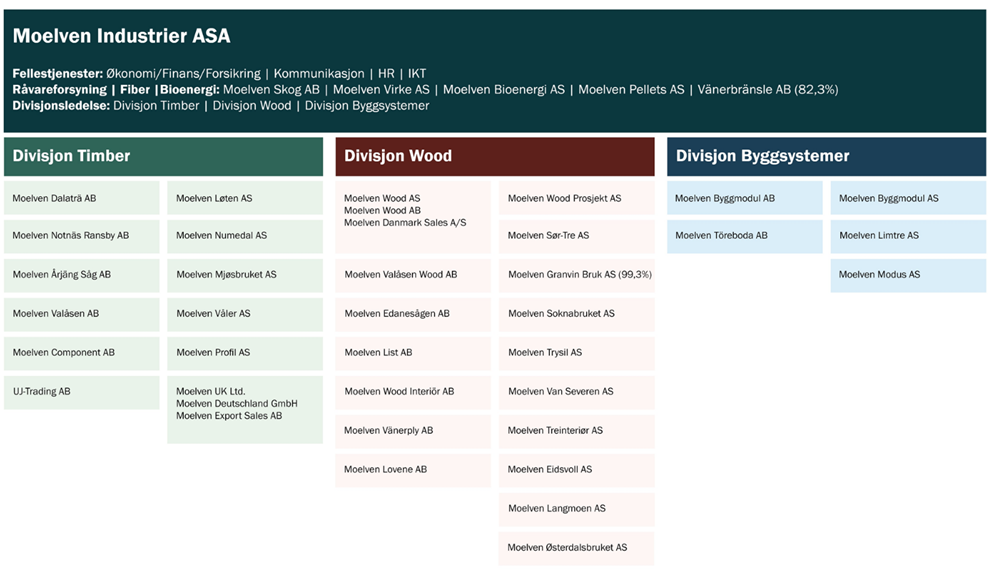991x575 pixels.
Task: Click Moelven Notnäs Ransby AB
Action: [x=82, y=236]
